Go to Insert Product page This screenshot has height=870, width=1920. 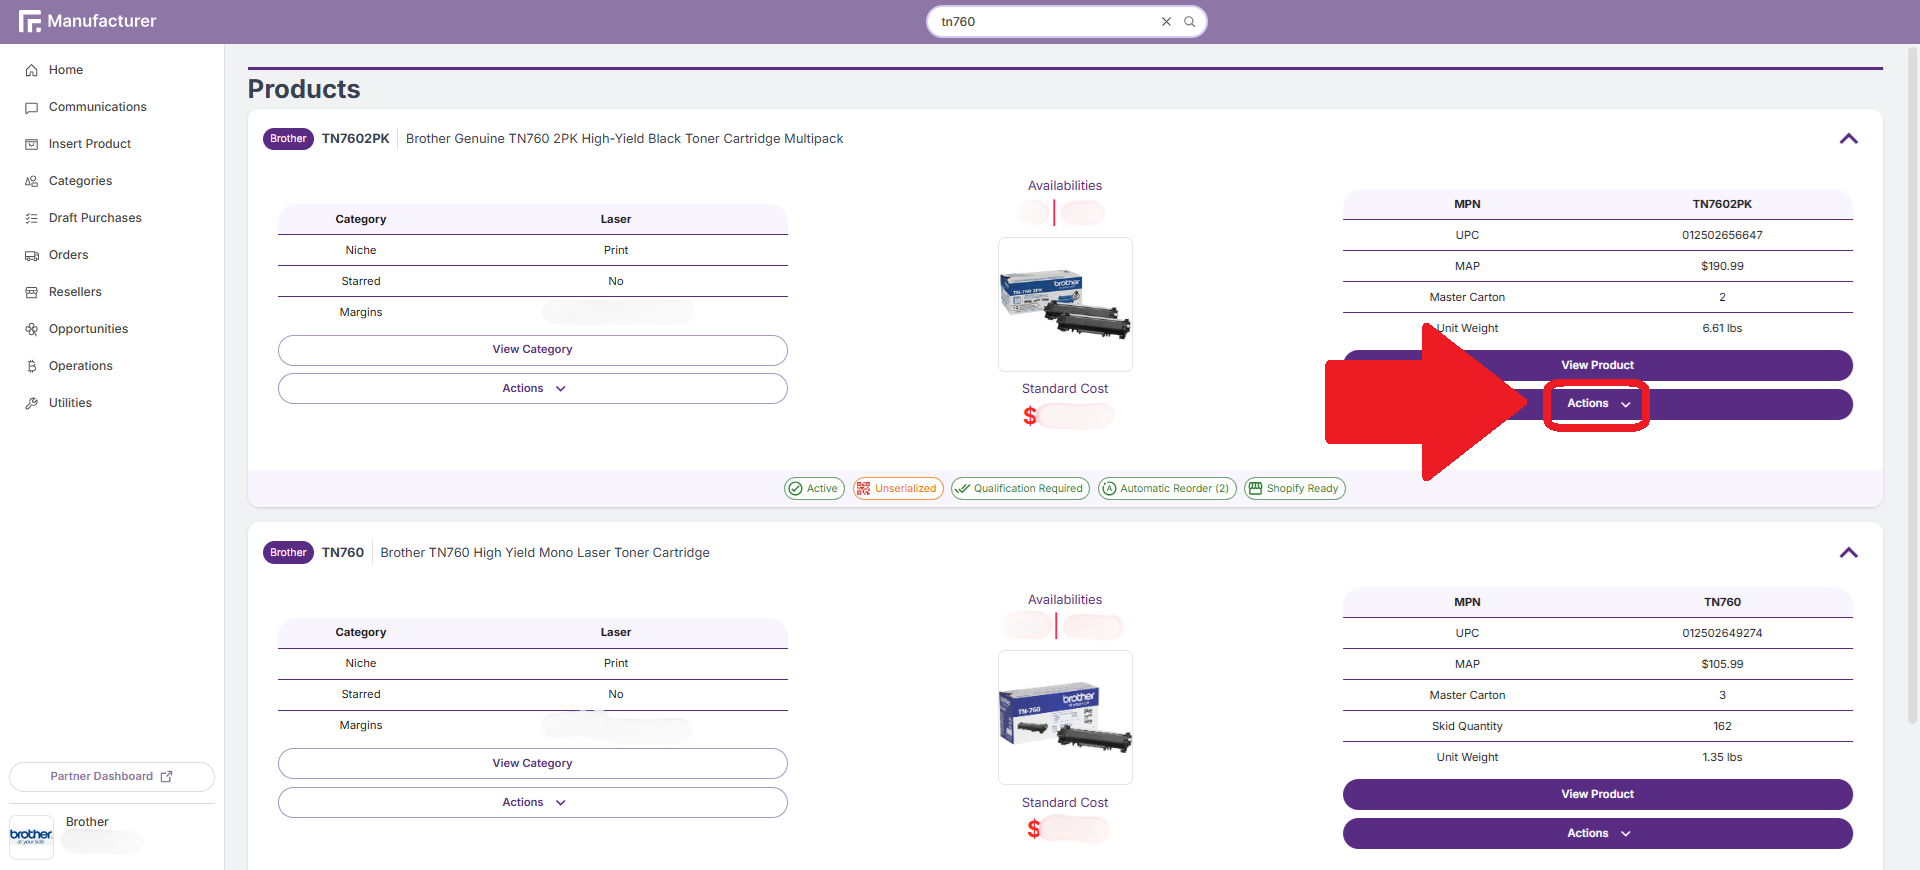pos(90,144)
